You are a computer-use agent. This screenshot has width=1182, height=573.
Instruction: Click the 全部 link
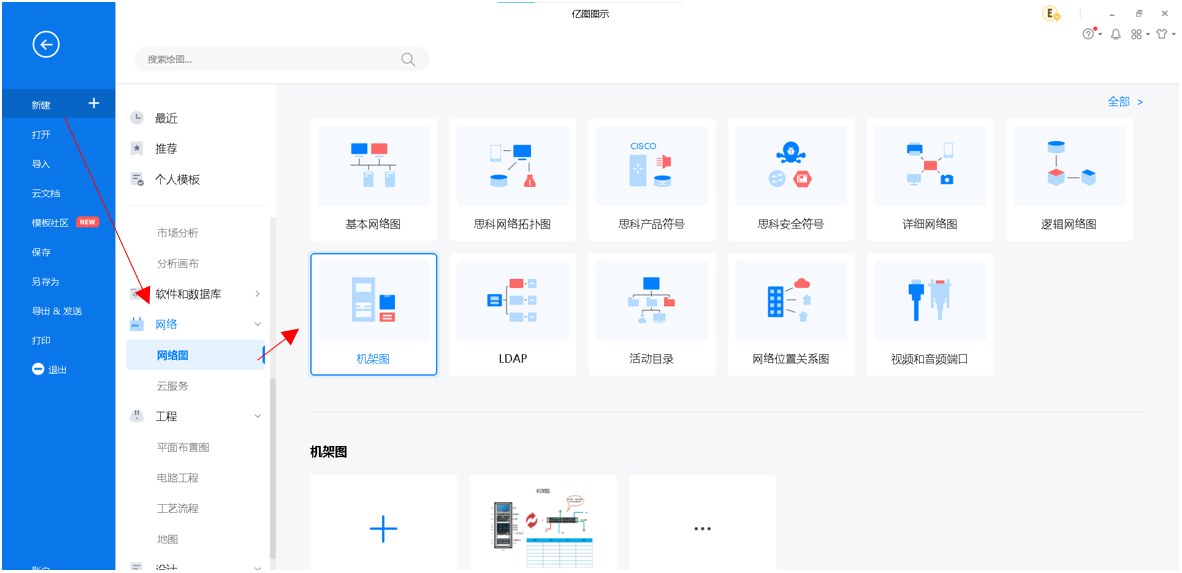pos(1124,102)
